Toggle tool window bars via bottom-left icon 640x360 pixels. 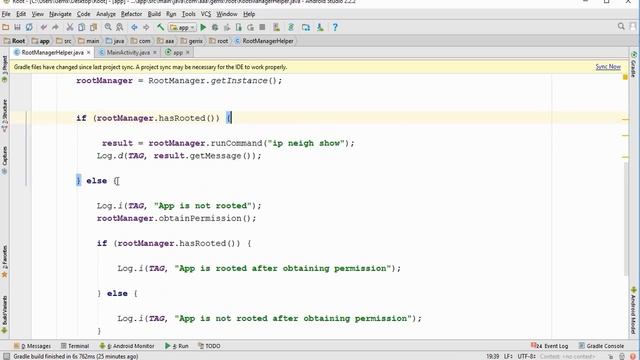[6, 357]
